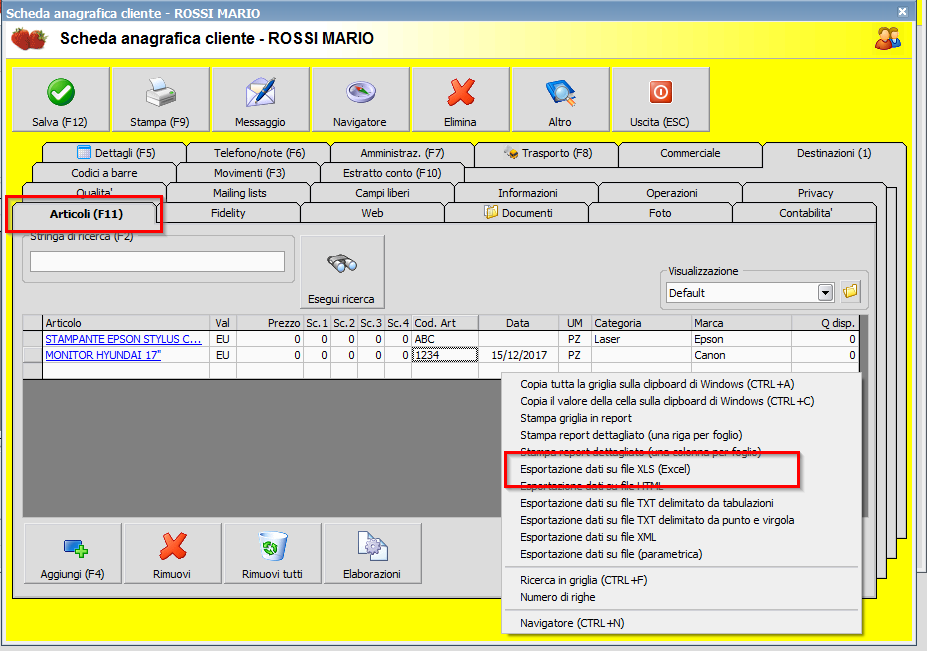This screenshot has width=927, height=651.
Task: Click the Aggiungi (F4) button
Action: tap(73, 553)
